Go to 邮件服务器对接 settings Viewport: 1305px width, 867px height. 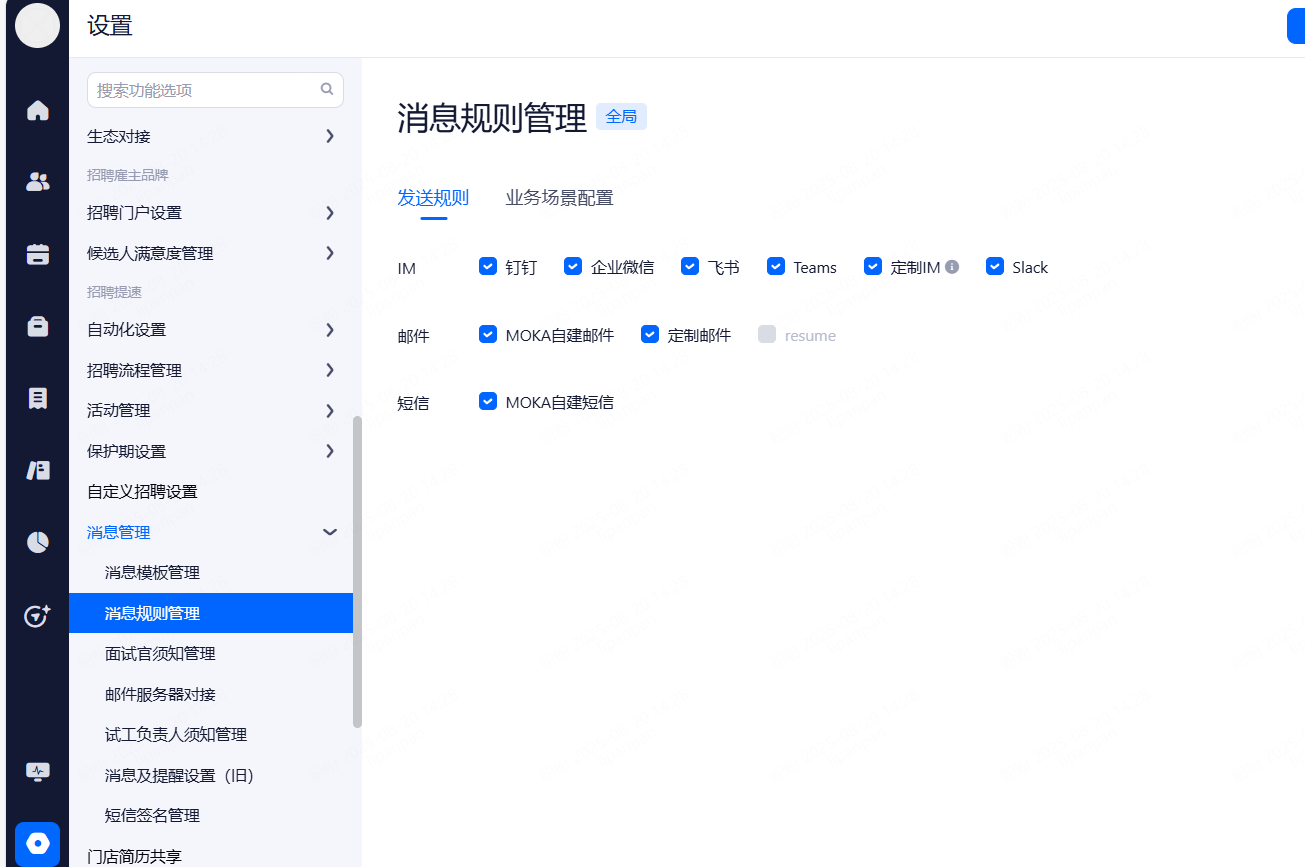pos(160,694)
